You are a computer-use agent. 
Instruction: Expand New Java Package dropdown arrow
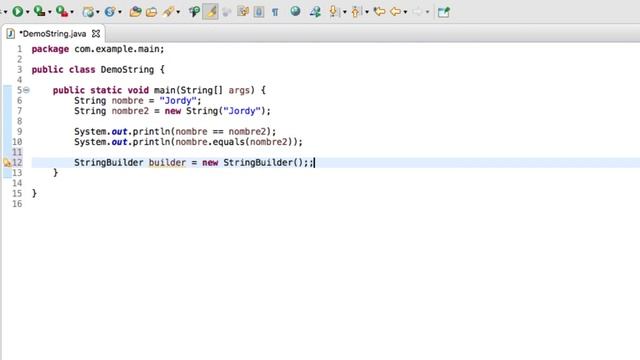click(x=98, y=12)
